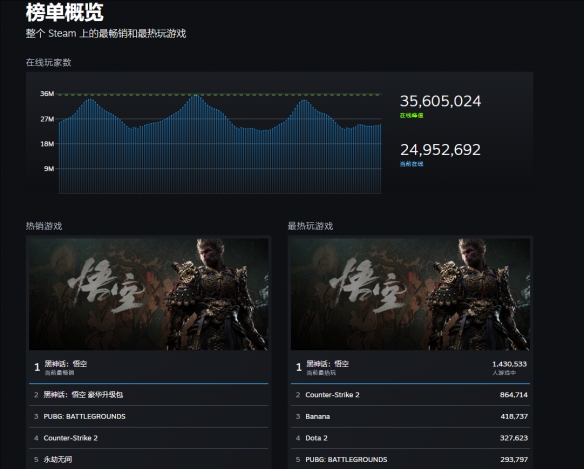Open PUBG: BATTLEGROUNDS in top sellers list
The width and height of the screenshot is (584, 469).
click(149, 416)
